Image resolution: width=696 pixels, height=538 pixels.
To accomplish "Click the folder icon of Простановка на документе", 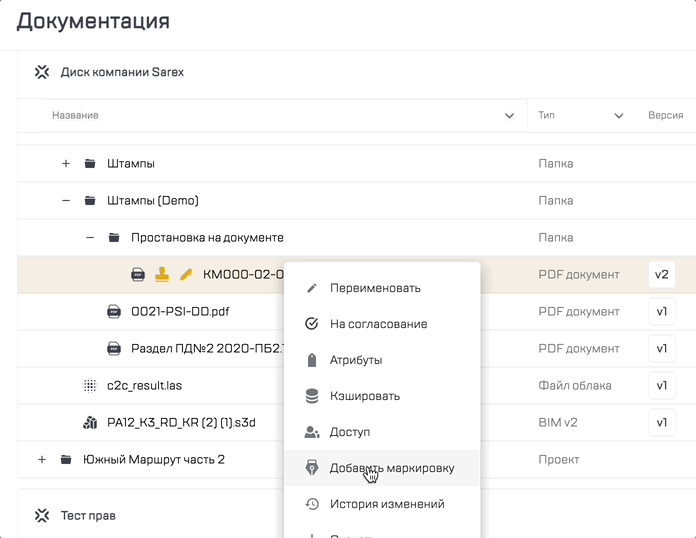I will (114, 238).
